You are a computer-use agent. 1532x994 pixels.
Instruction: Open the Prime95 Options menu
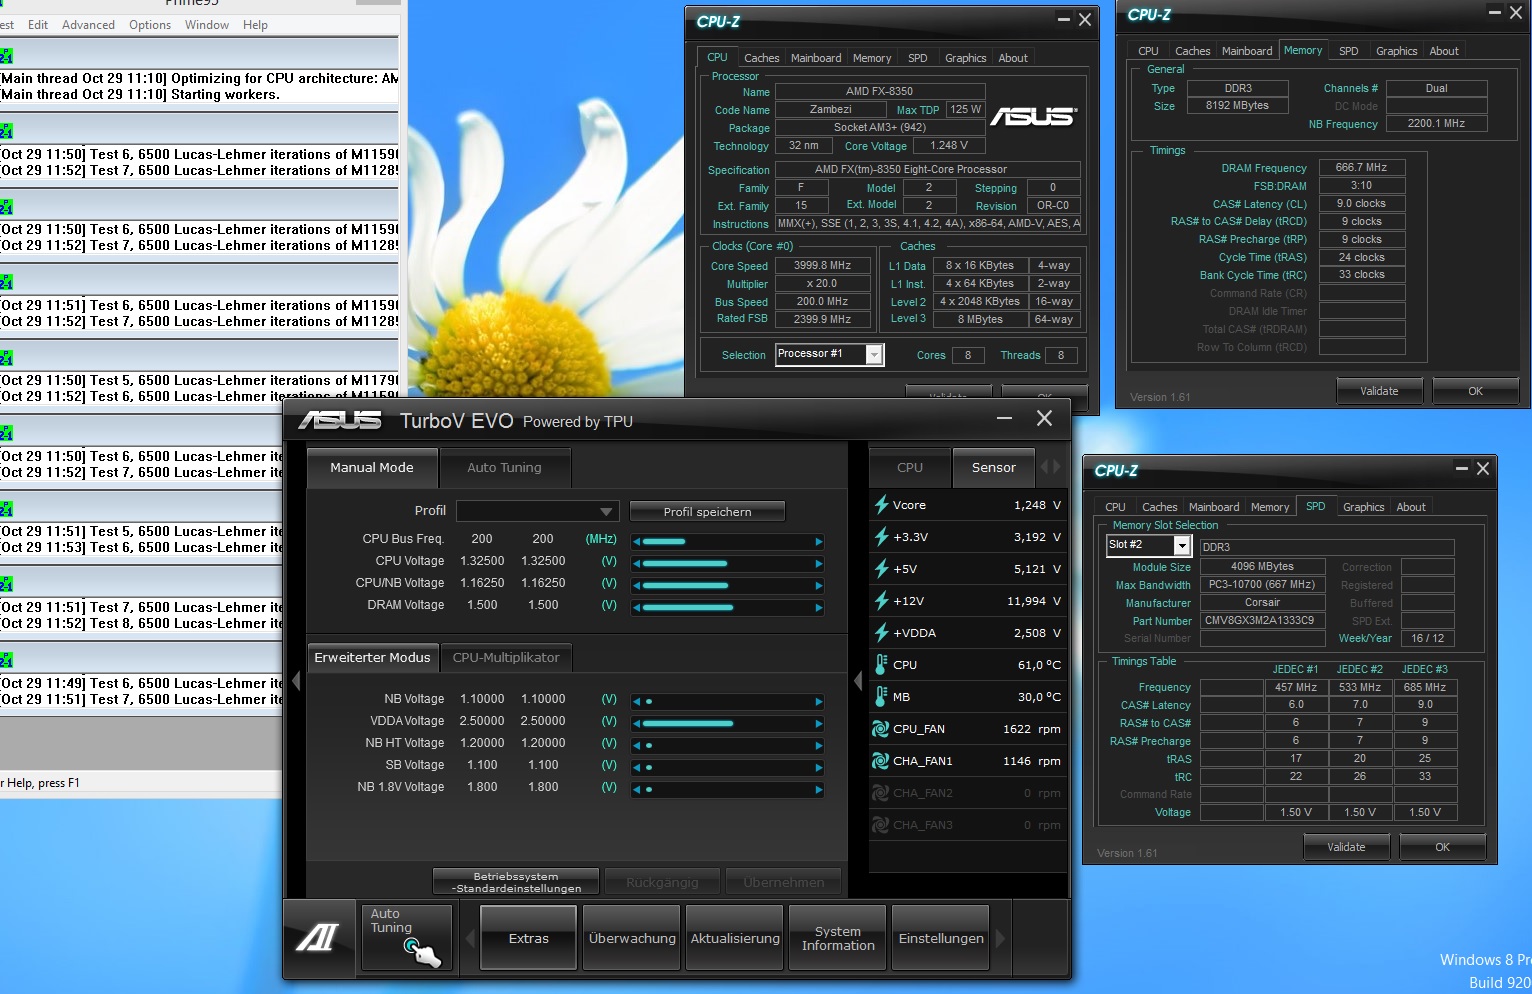click(150, 25)
